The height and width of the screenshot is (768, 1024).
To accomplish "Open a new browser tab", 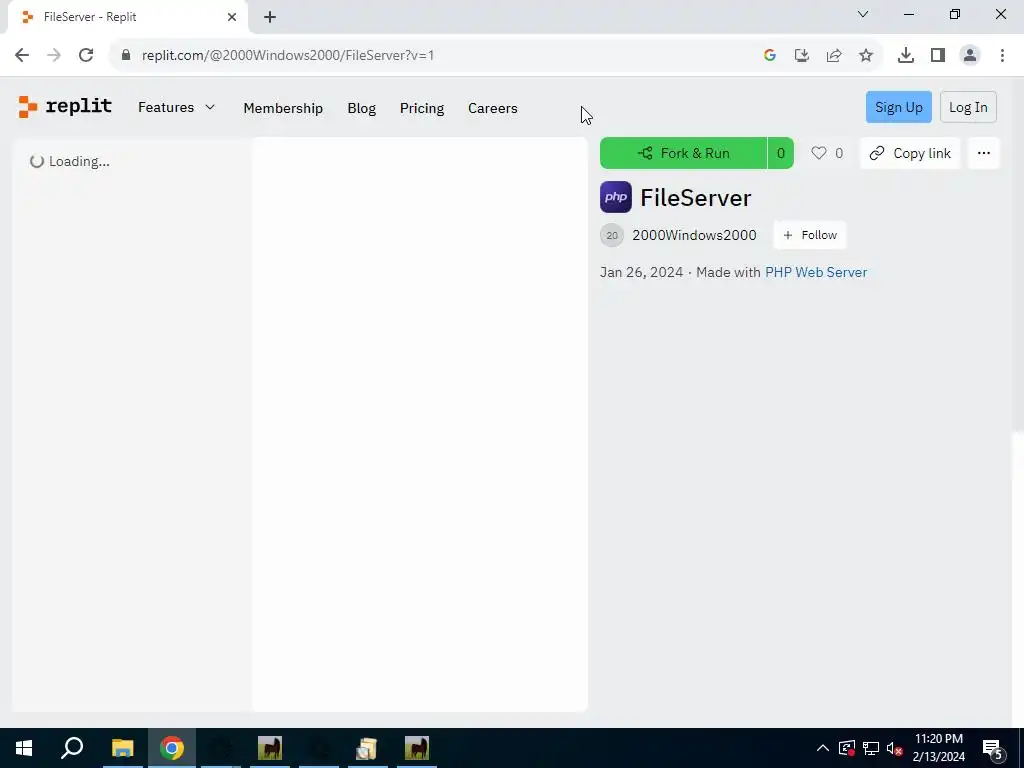I will (x=270, y=17).
